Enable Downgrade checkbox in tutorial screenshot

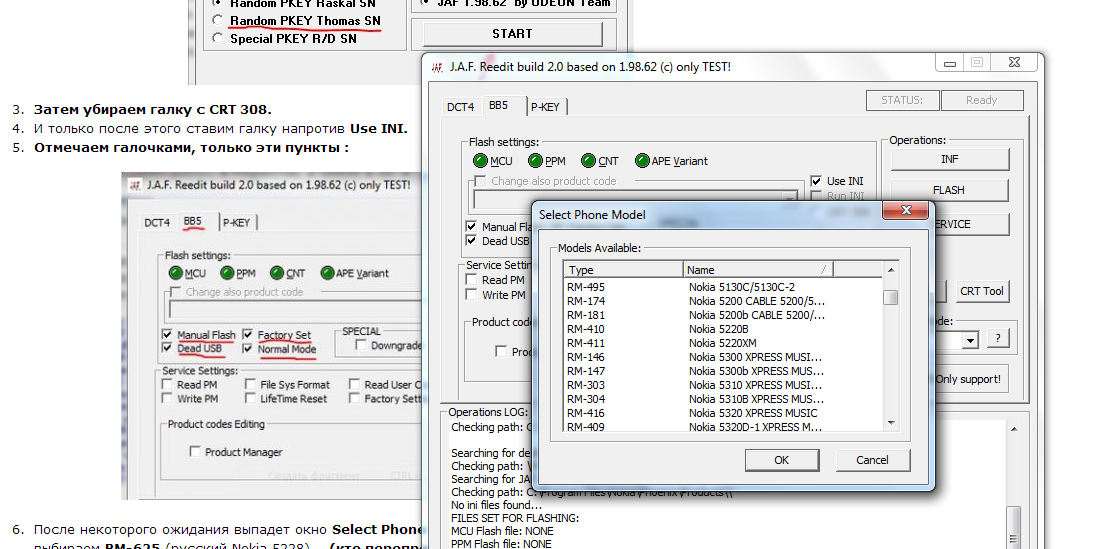[x=360, y=345]
